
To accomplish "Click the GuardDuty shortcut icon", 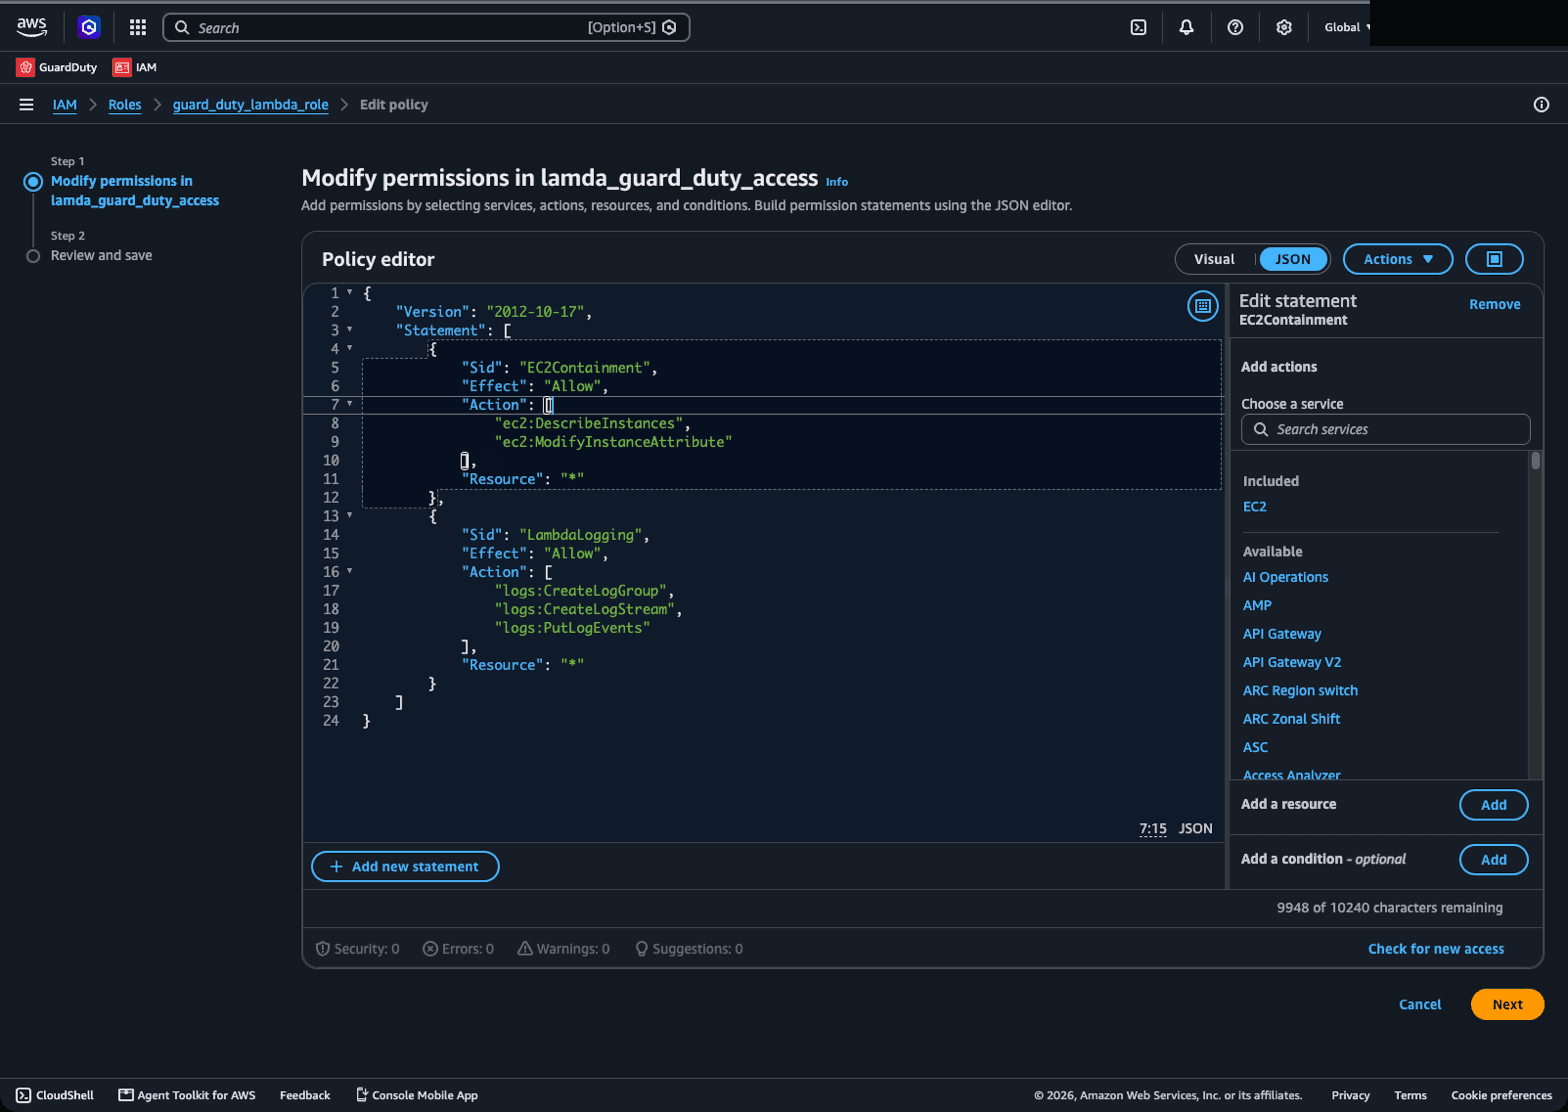I will 25,67.
